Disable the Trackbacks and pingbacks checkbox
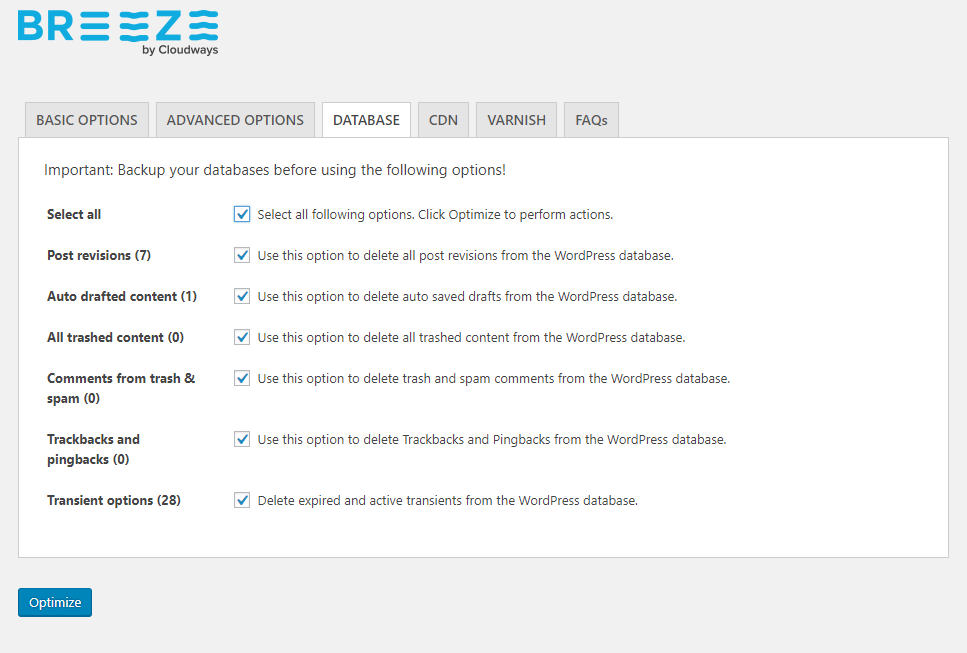 [x=242, y=439]
